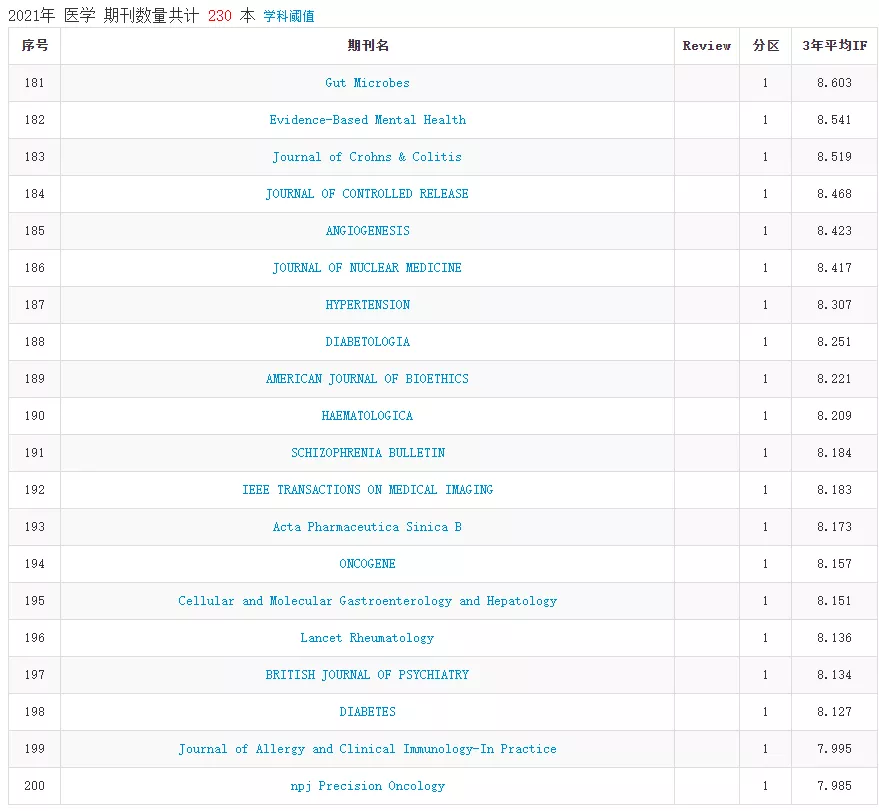Open Evidence-Based Mental Health journal

pos(367,120)
